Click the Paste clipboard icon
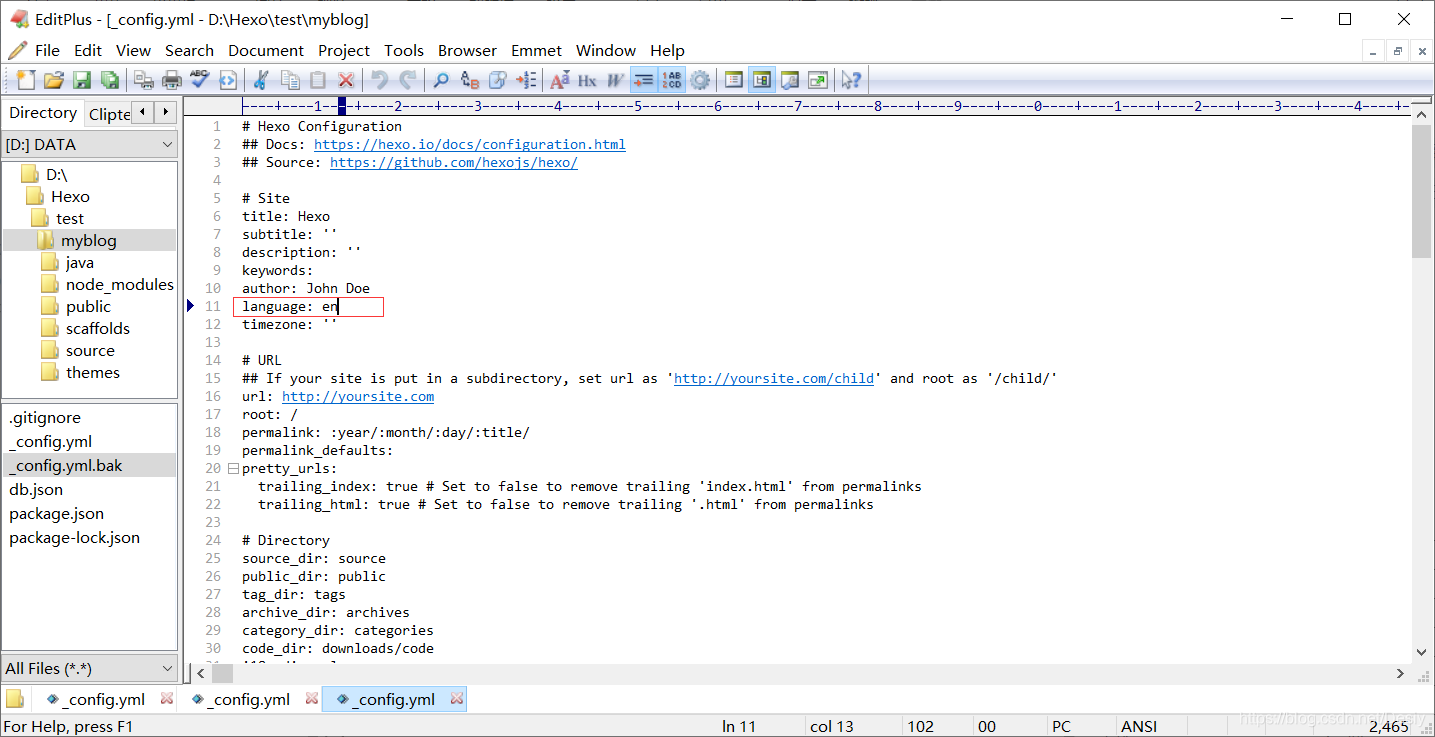 pos(318,80)
